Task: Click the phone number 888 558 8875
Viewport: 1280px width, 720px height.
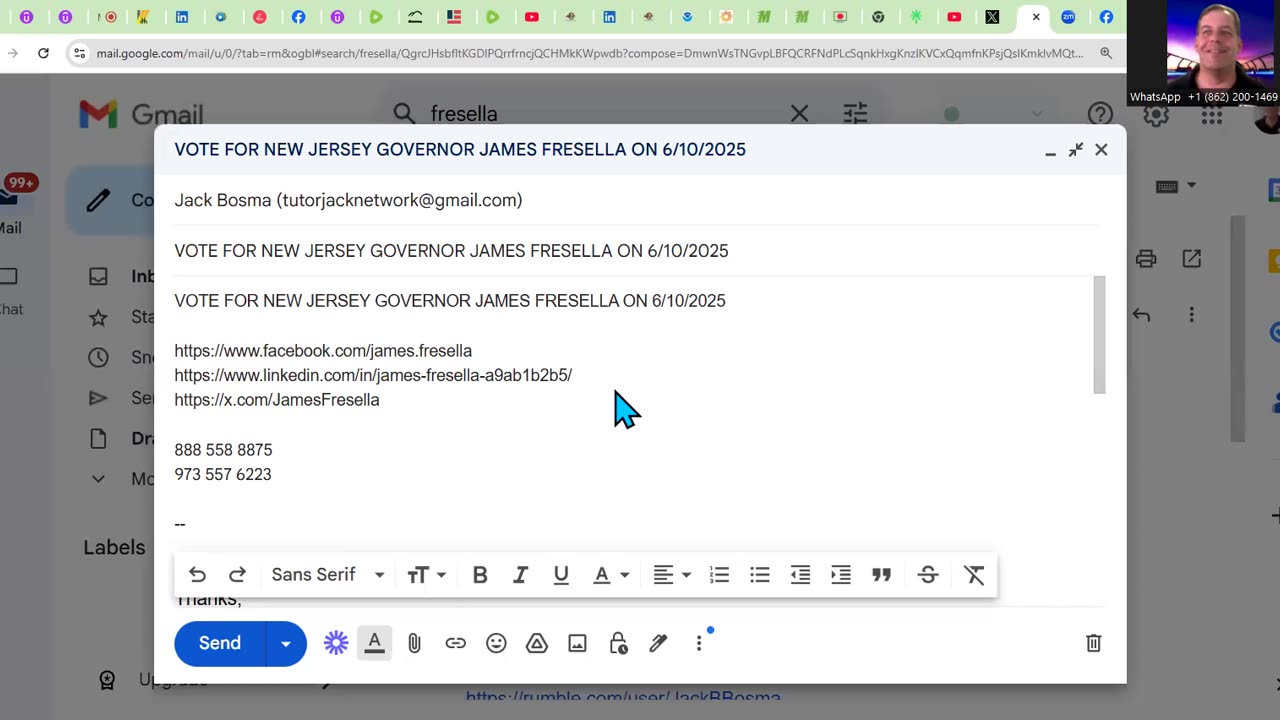Action: [223, 450]
